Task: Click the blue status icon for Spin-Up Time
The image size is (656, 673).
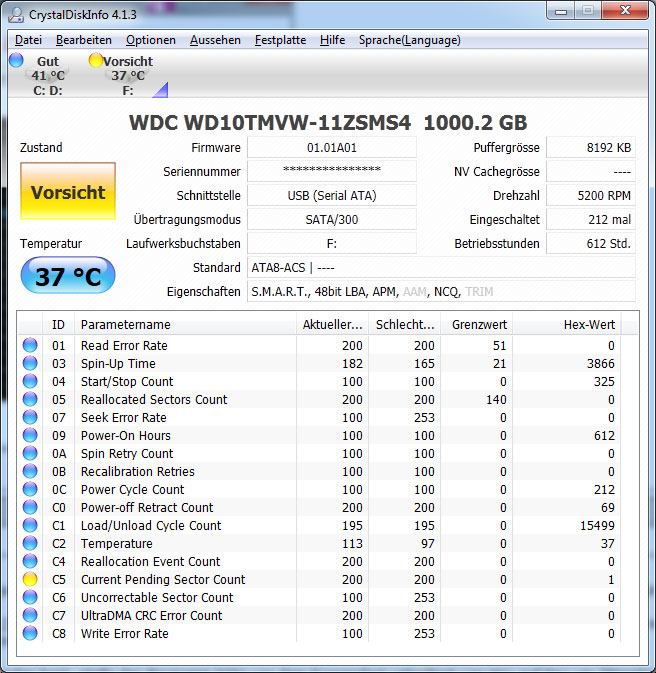Action: coord(30,363)
